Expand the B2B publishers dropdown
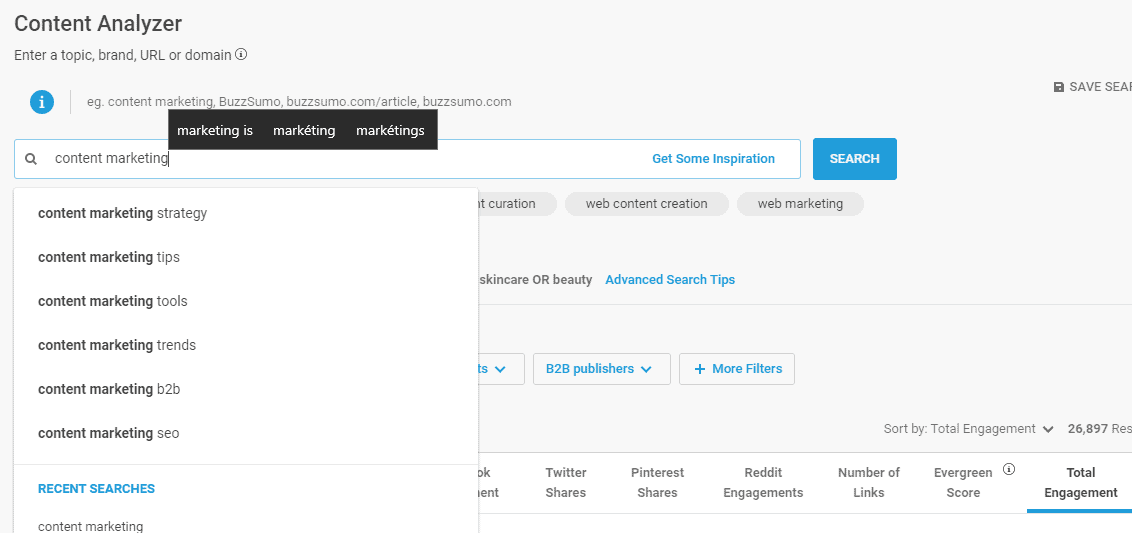The height and width of the screenshot is (533, 1132). 599,369
